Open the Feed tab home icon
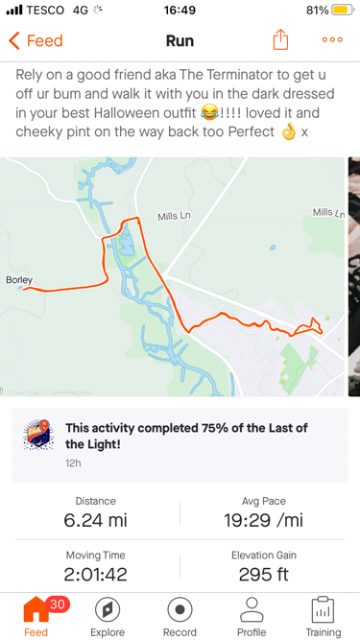Screen dimensions: 360x640 pyautogui.click(x=36, y=609)
